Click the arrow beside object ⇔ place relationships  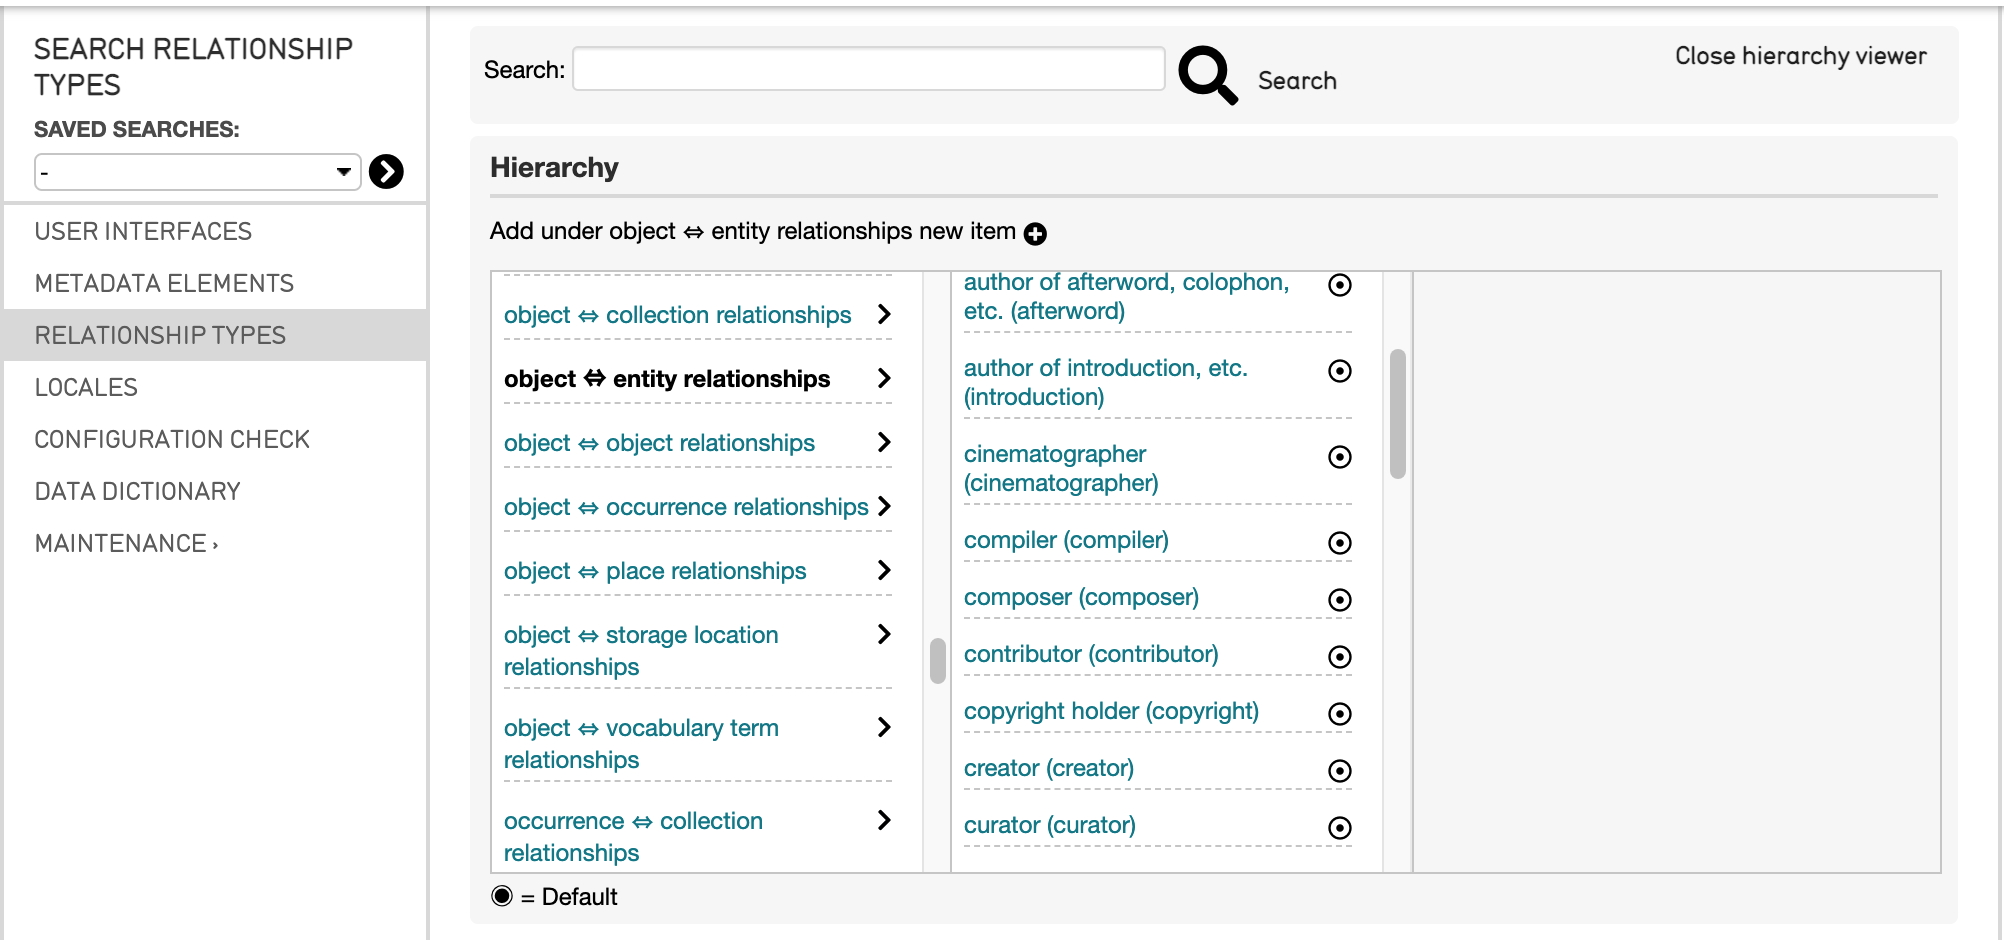pos(883,570)
